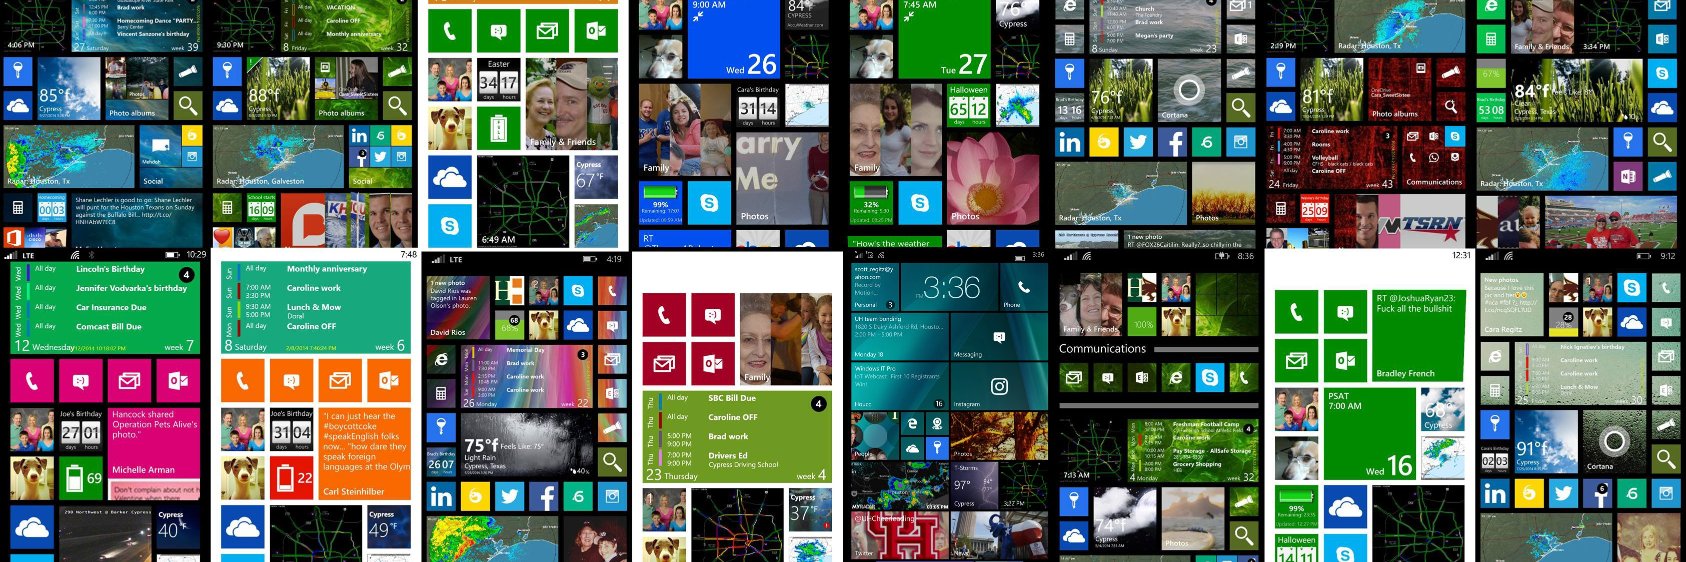This screenshot has height=562, width=1686.
Task: Tap the Instagram tile beneath Messaging
Action: pos(998,387)
